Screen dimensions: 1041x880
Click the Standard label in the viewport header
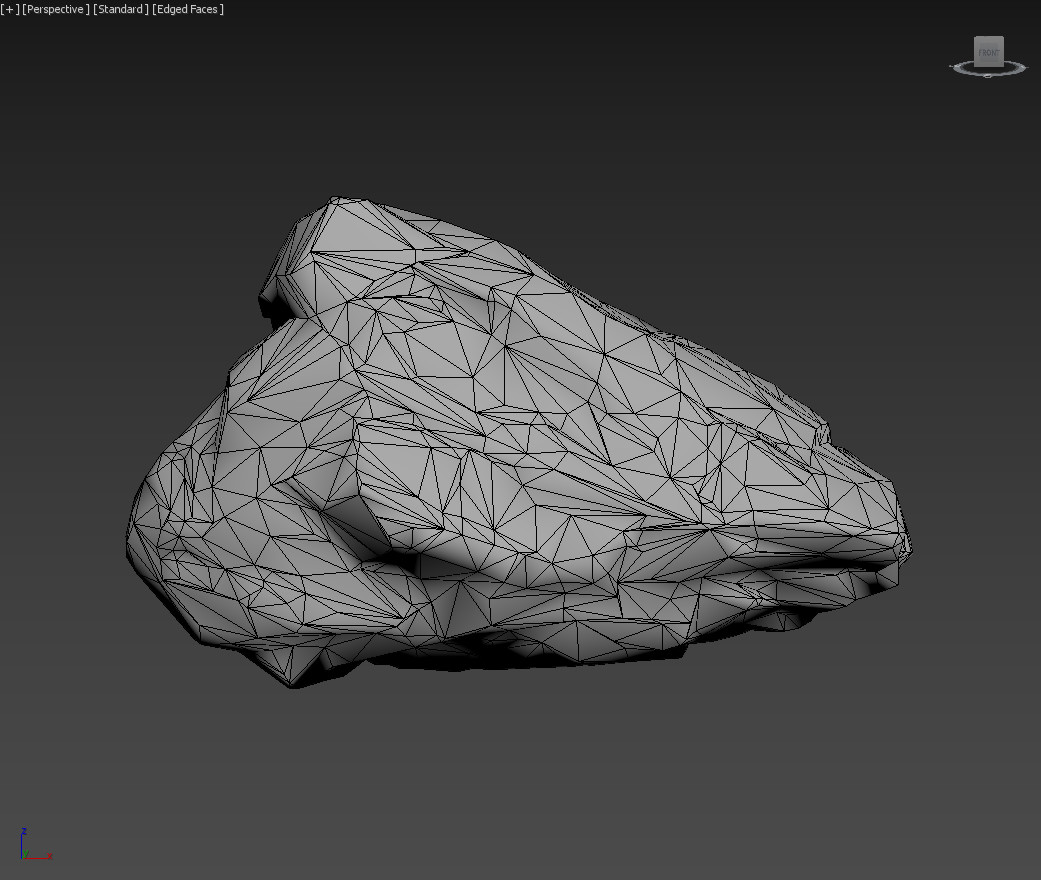[120, 9]
